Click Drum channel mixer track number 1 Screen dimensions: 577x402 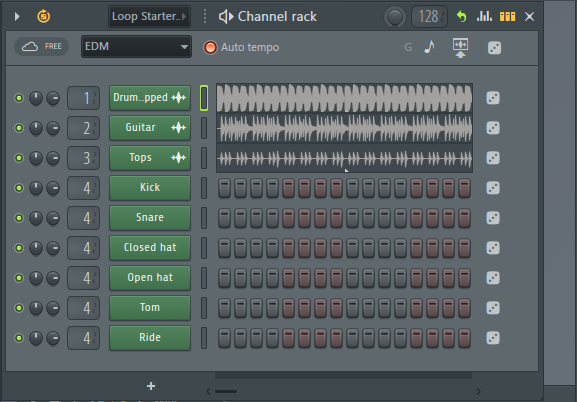[x=84, y=98]
